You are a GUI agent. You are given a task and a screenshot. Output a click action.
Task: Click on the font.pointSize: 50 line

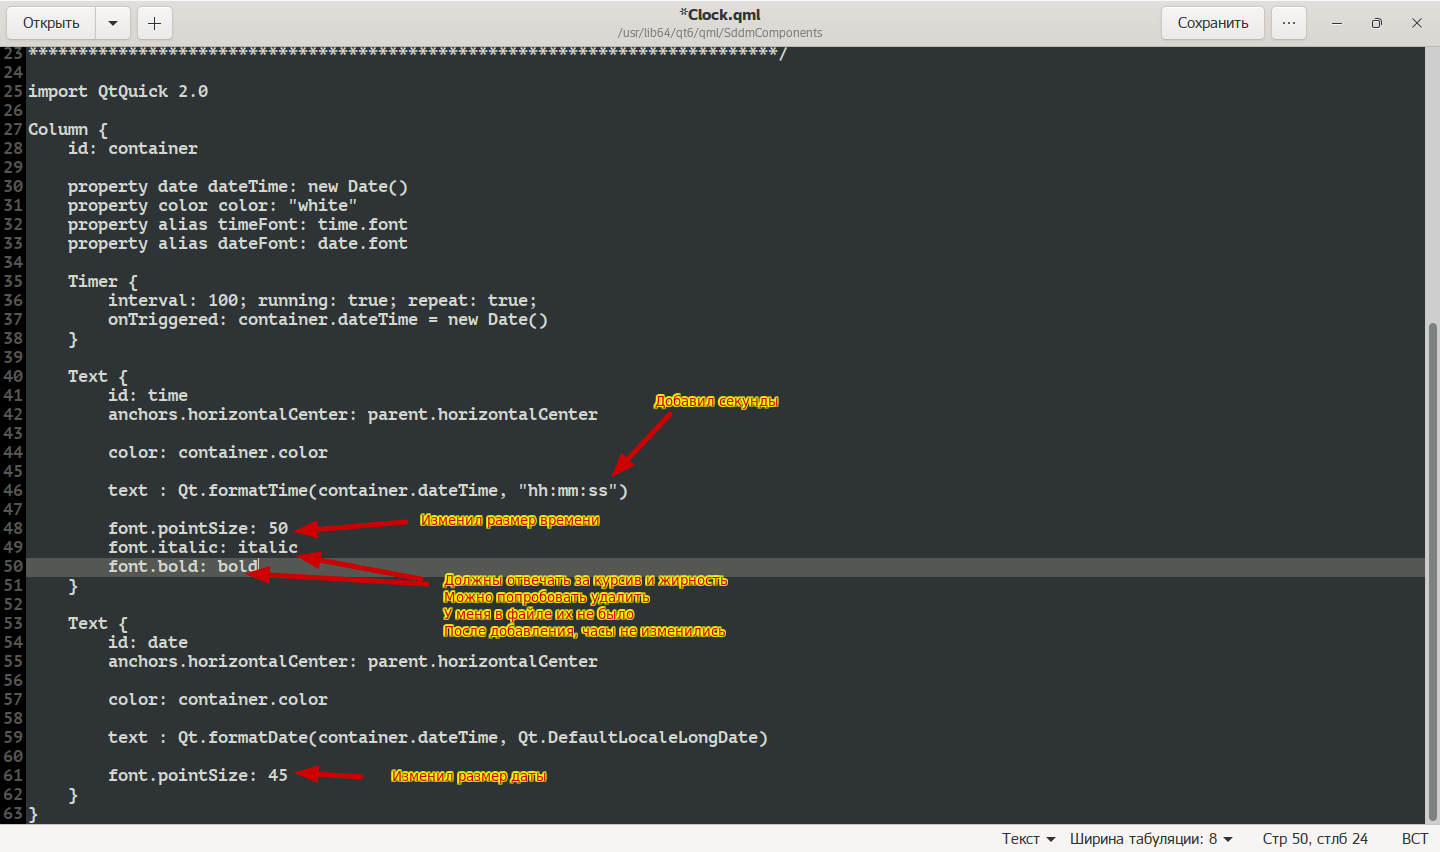point(198,529)
